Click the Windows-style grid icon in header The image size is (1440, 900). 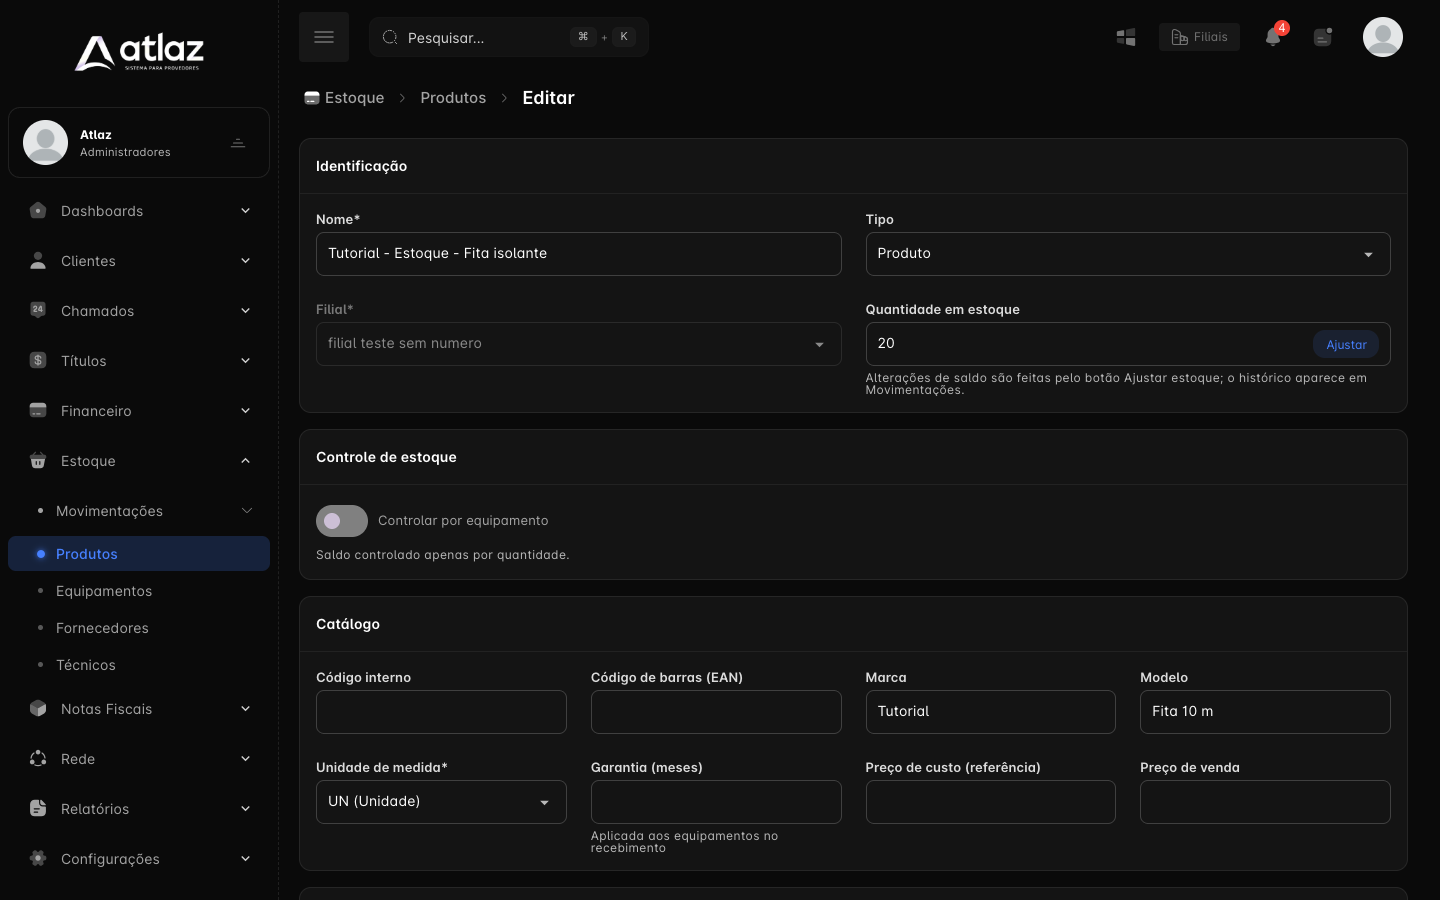(1126, 37)
